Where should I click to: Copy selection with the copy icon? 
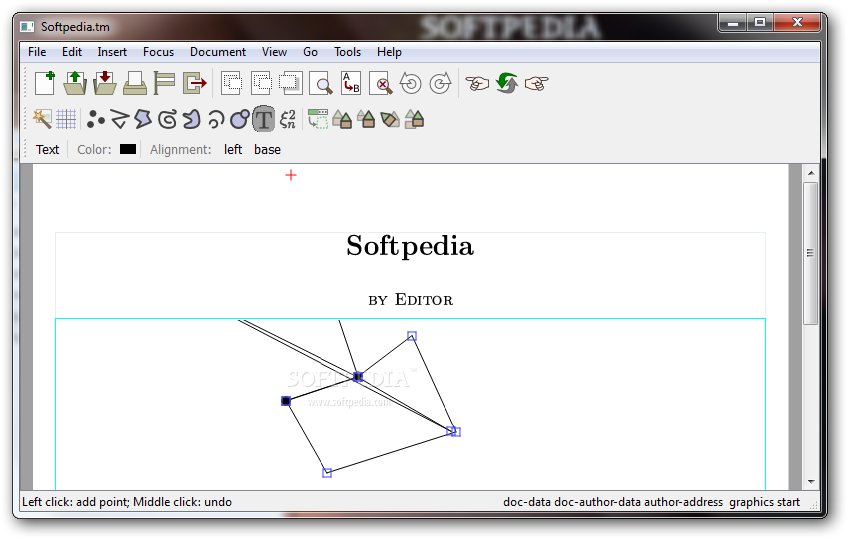coord(261,83)
